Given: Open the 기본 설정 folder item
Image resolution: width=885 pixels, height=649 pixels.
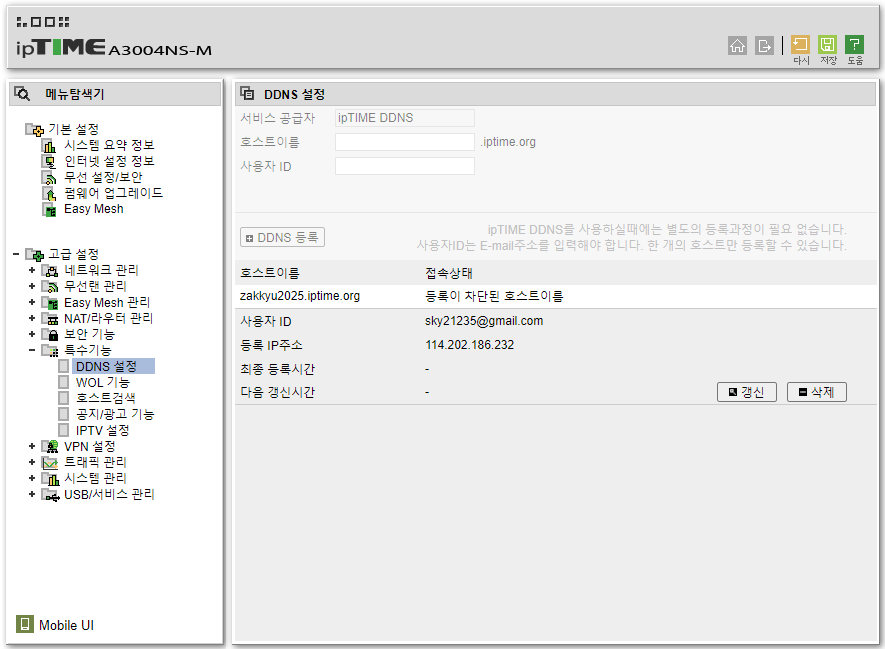Looking at the screenshot, I should pyautogui.click(x=73, y=130).
